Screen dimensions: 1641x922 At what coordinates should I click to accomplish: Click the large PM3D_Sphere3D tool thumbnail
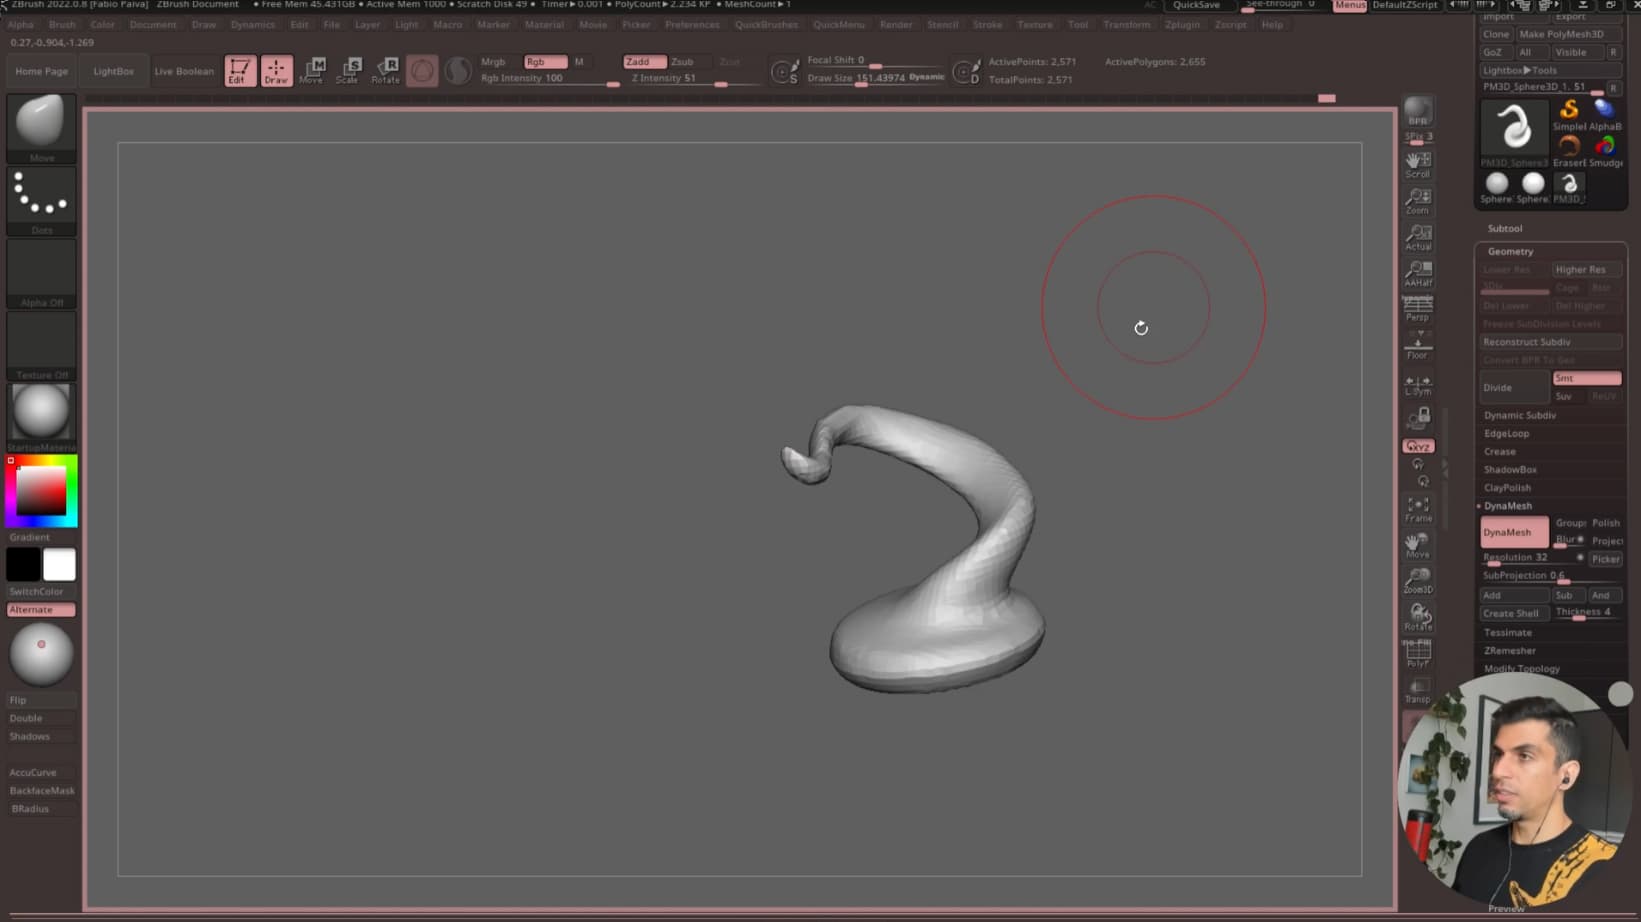[x=1514, y=132]
